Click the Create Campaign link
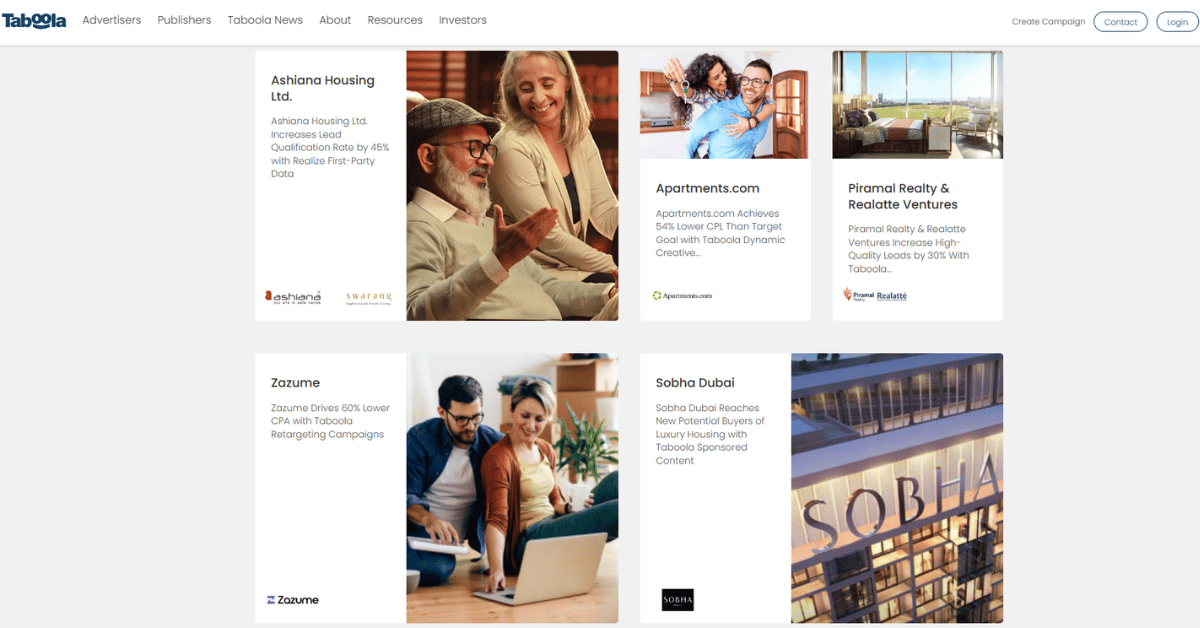 click(1048, 21)
